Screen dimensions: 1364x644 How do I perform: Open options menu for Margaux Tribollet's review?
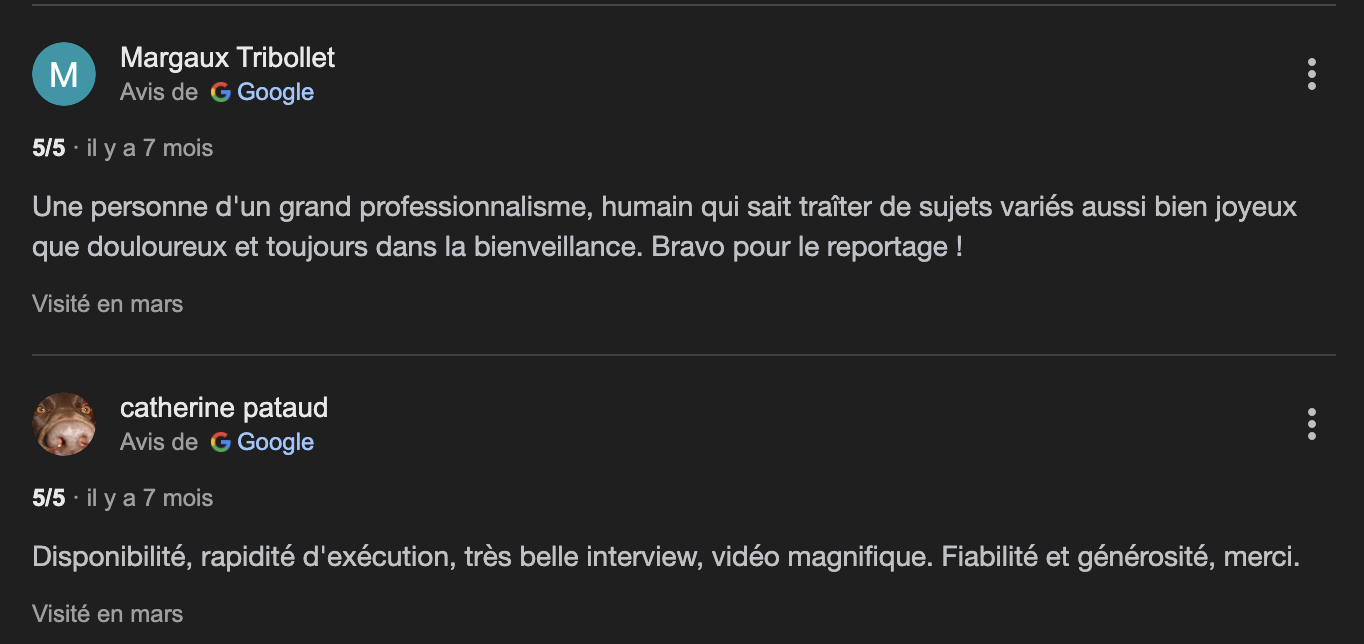1311,74
